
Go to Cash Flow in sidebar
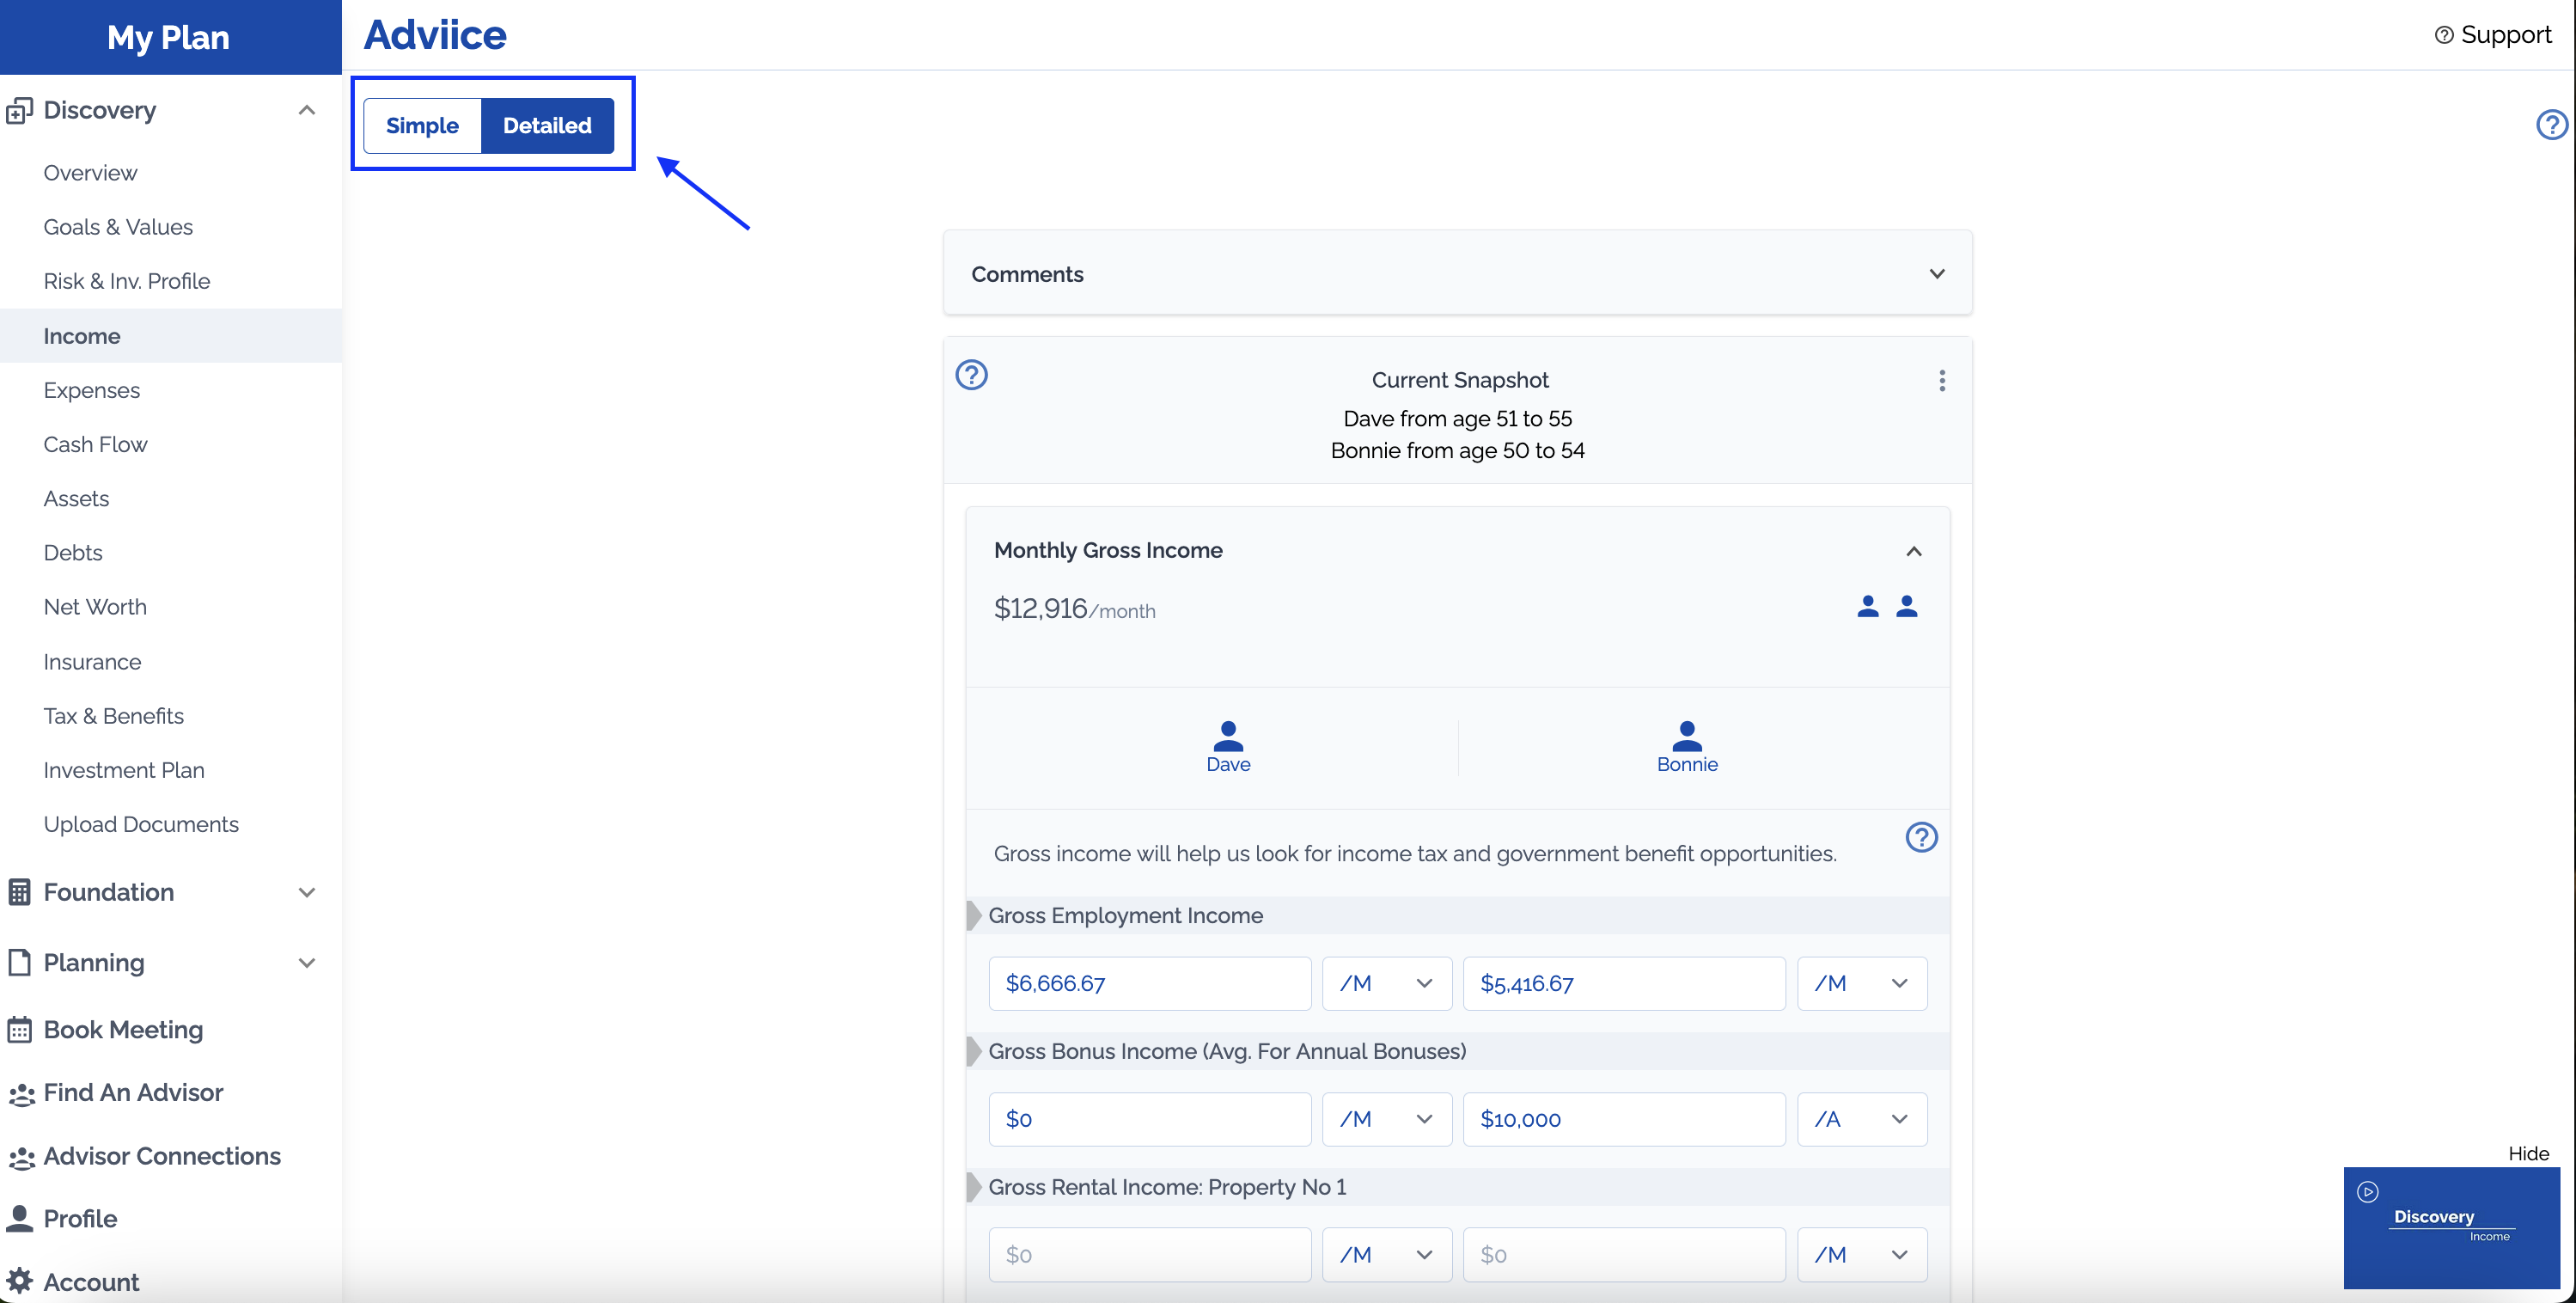click(x=95, y=444)
